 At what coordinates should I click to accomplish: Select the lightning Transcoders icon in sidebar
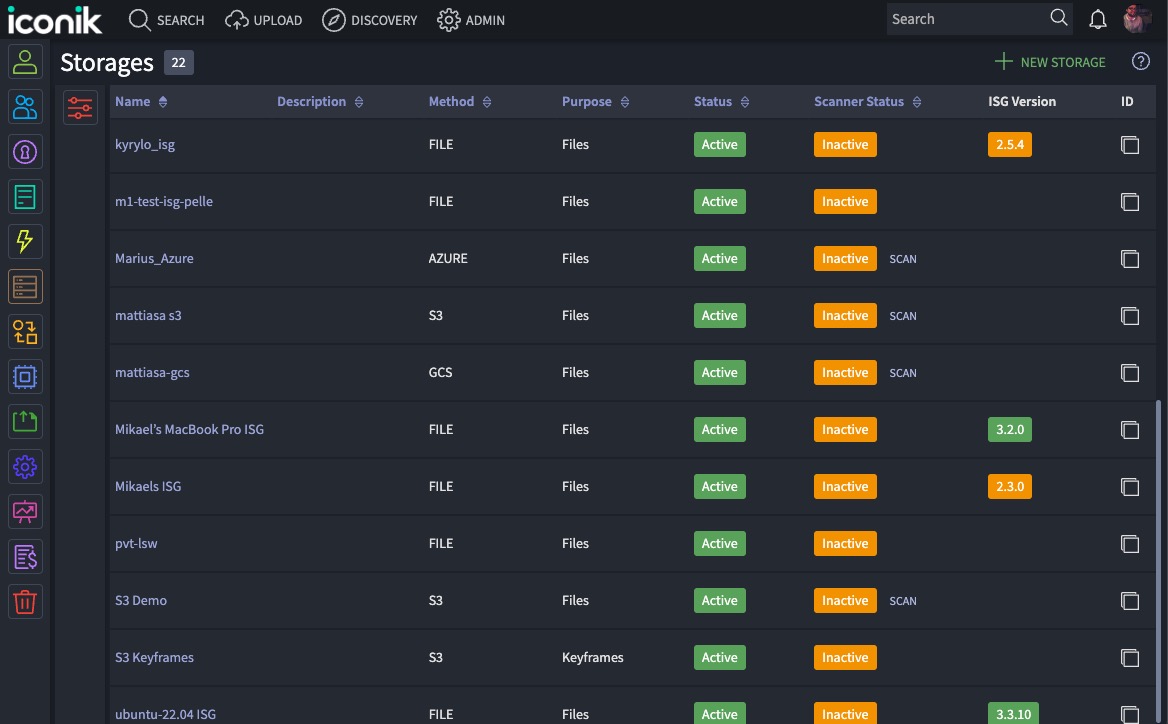coord(25,241)
